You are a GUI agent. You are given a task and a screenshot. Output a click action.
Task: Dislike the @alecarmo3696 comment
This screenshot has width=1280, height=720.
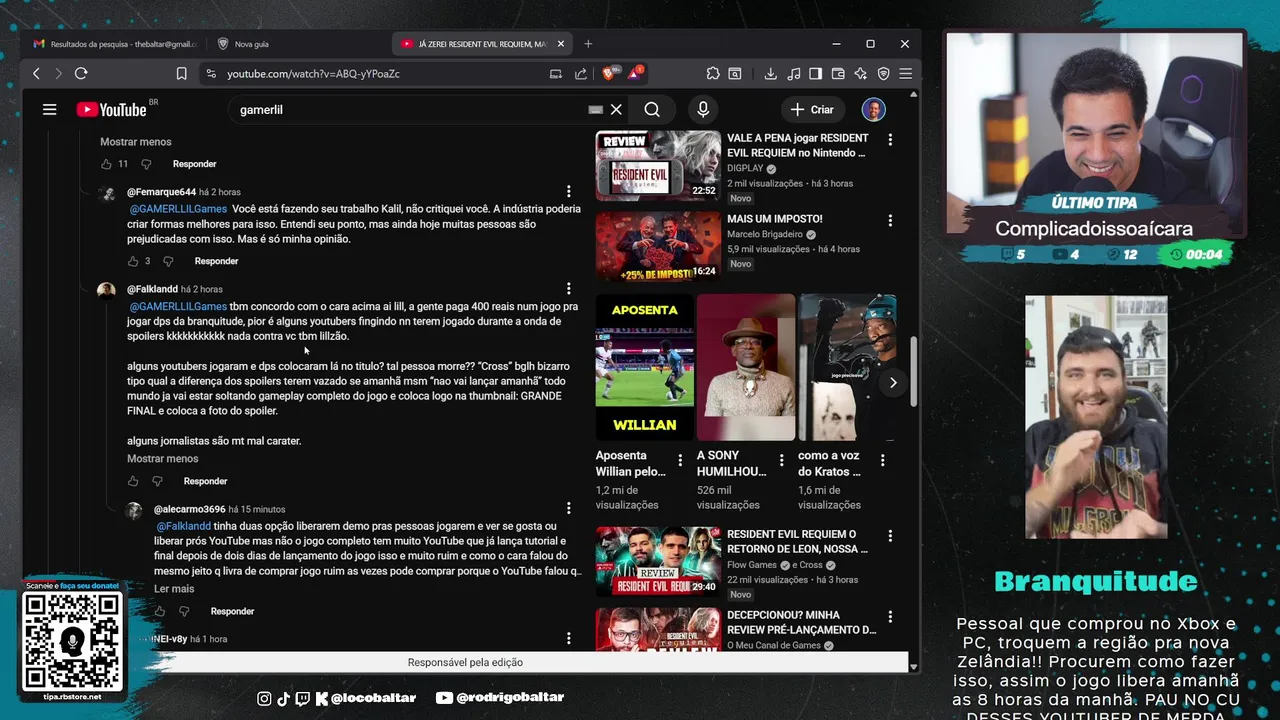pyautogui.click(x=184, y=611)
